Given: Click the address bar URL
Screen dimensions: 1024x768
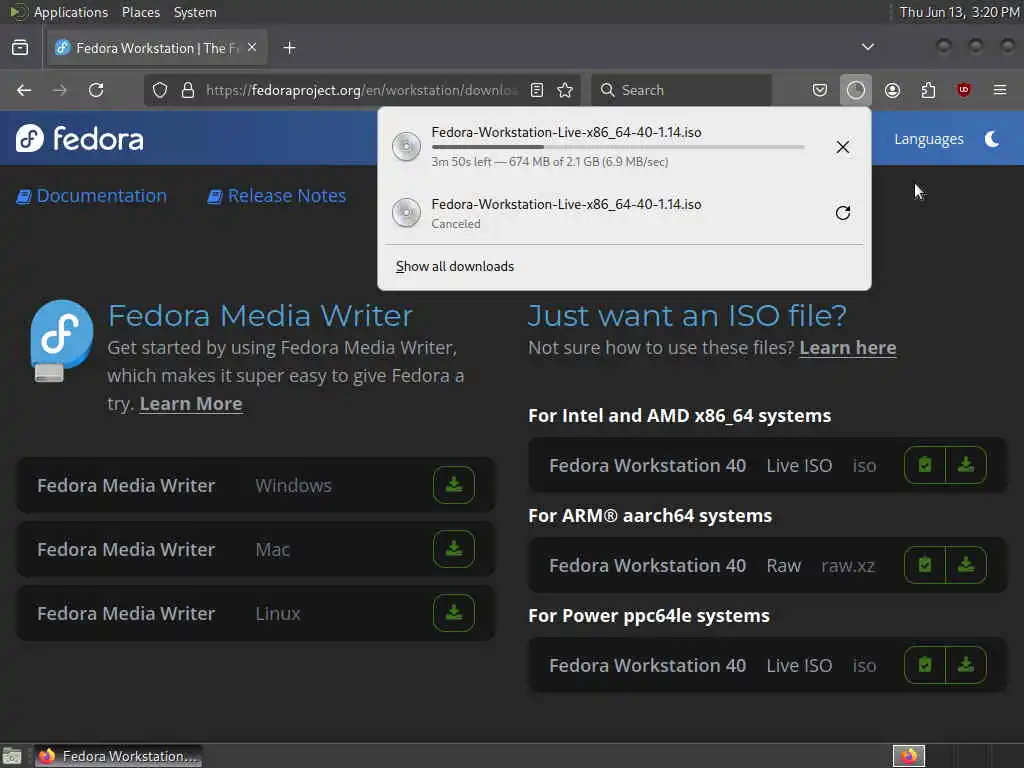Looking at the screenshot, I should click(x=361, y=90).
